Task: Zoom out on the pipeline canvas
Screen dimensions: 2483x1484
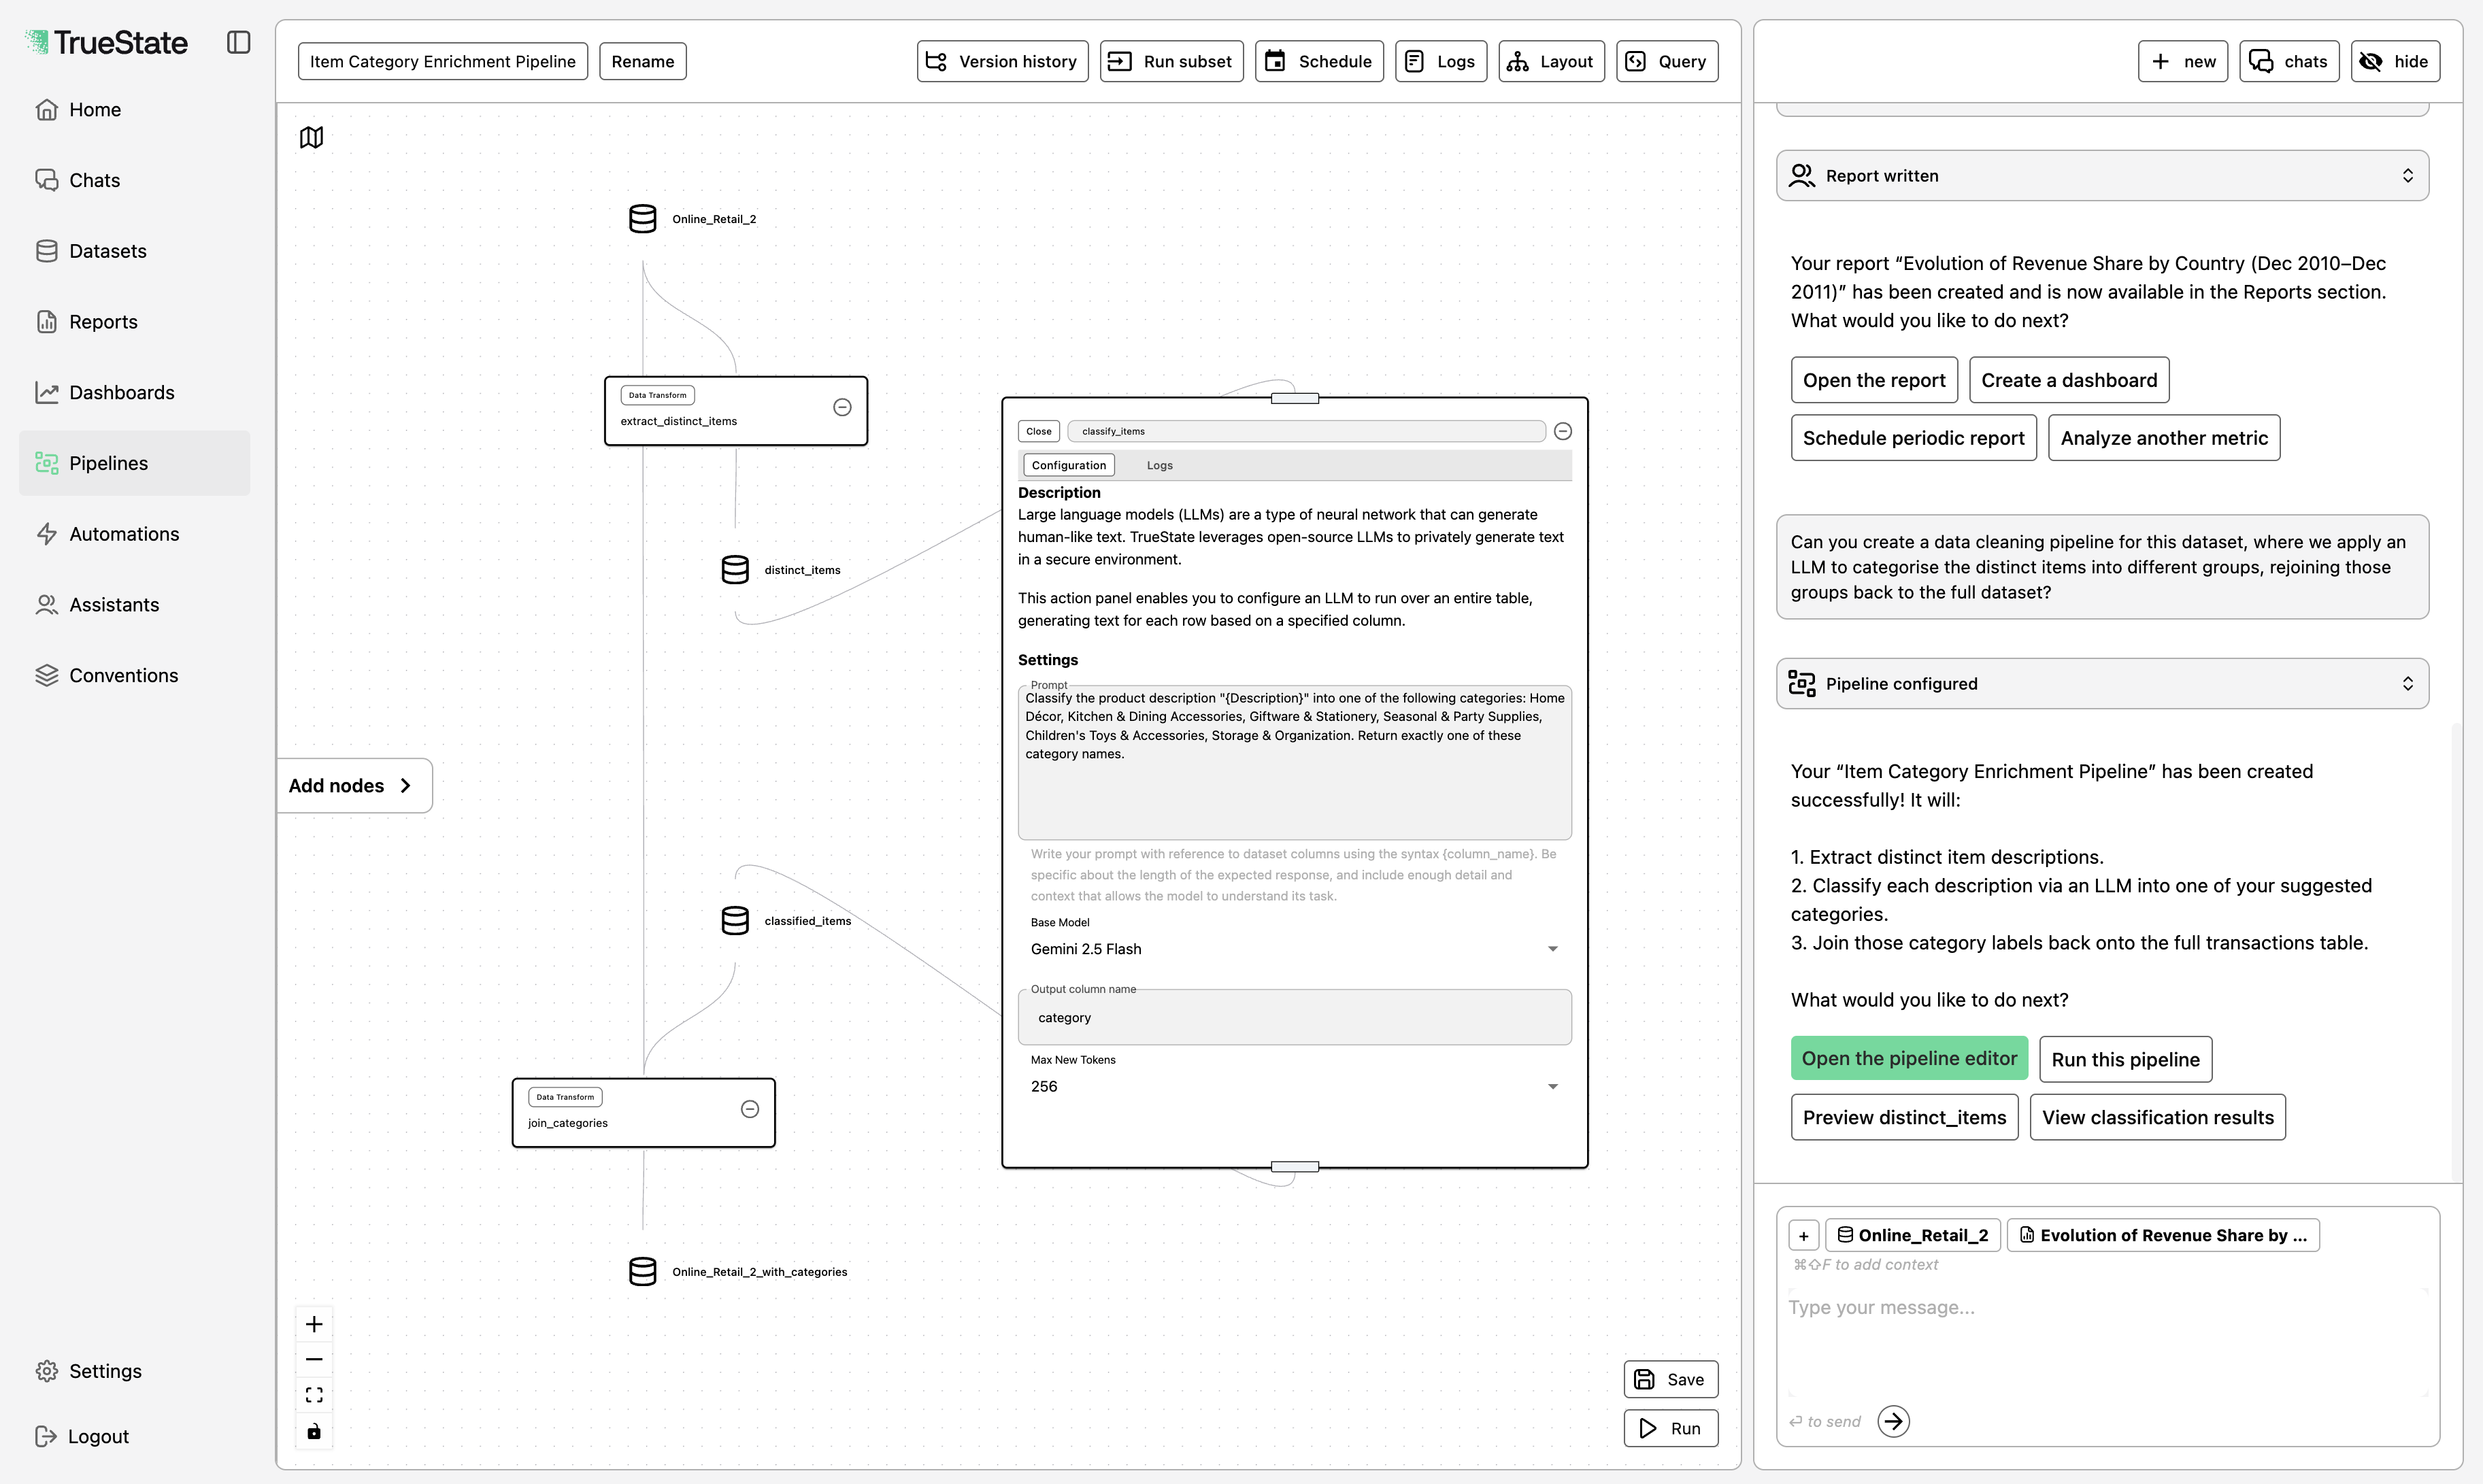Action: [x=314, y=1359]
